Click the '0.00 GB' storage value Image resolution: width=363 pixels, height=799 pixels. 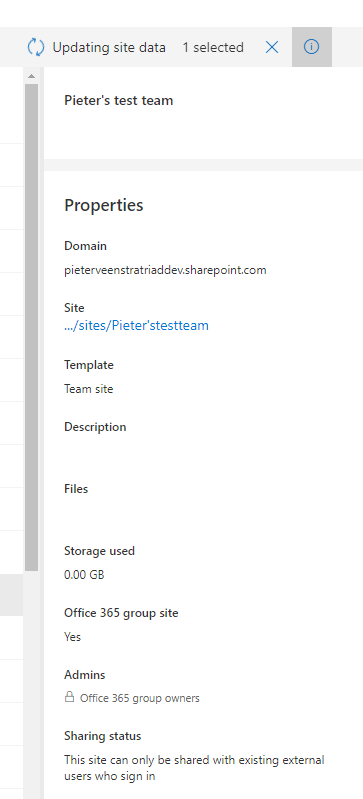tap(84, 575)
